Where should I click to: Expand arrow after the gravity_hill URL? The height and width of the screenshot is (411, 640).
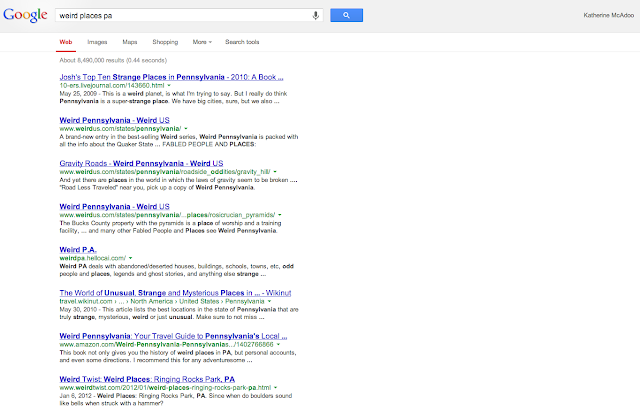pyautogui.click(x=275, y=172)
